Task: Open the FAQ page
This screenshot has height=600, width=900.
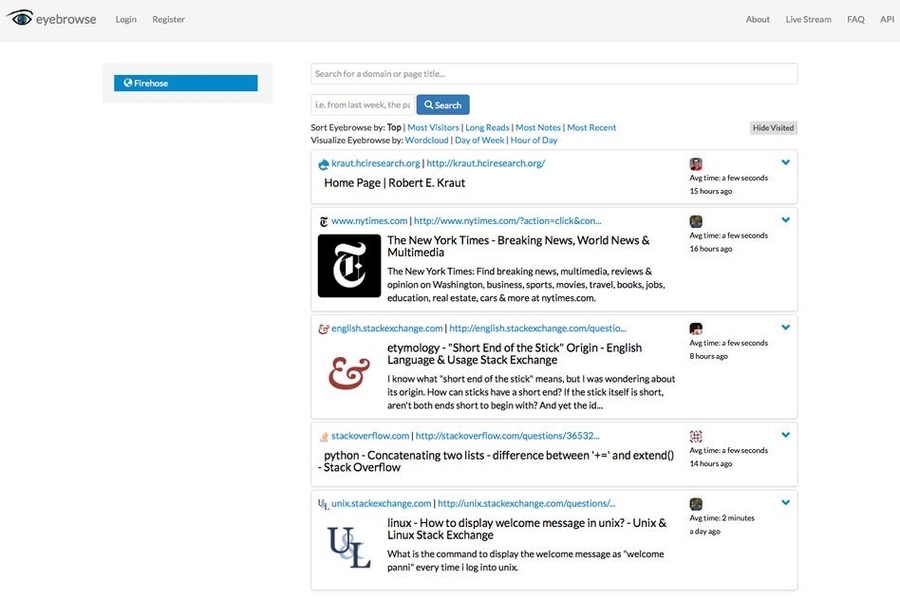Action: click(856, 18)
